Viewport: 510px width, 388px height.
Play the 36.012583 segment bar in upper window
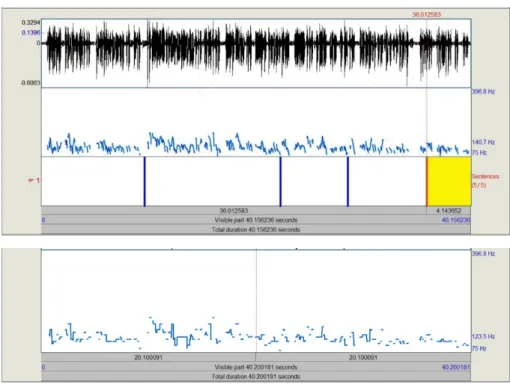[234, 211]
